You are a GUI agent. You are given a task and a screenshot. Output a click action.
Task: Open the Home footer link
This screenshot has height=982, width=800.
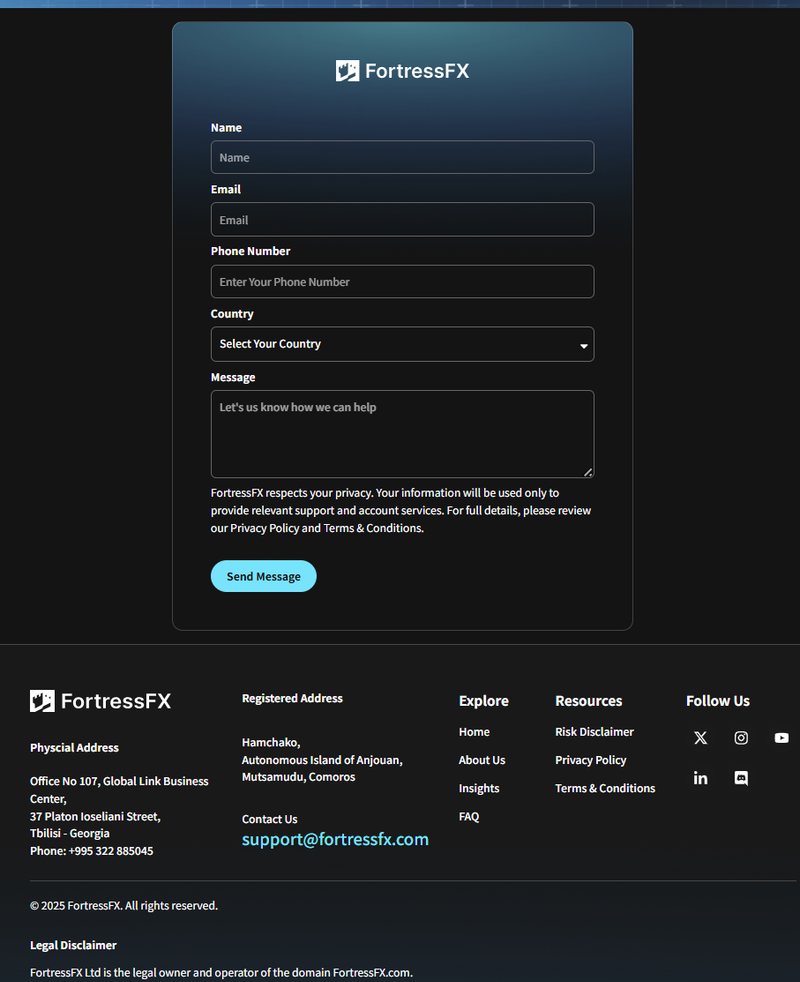tap(474, 731)
